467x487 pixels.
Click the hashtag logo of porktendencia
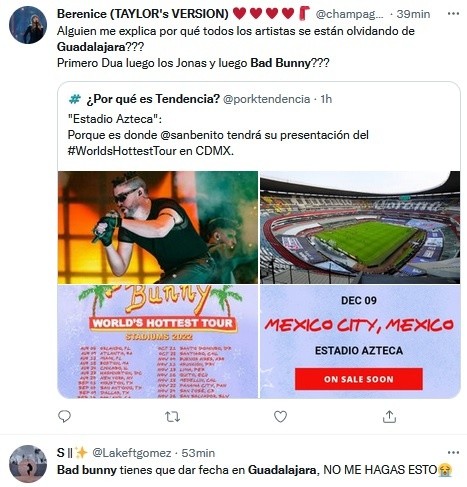click(x=75, y=99)
